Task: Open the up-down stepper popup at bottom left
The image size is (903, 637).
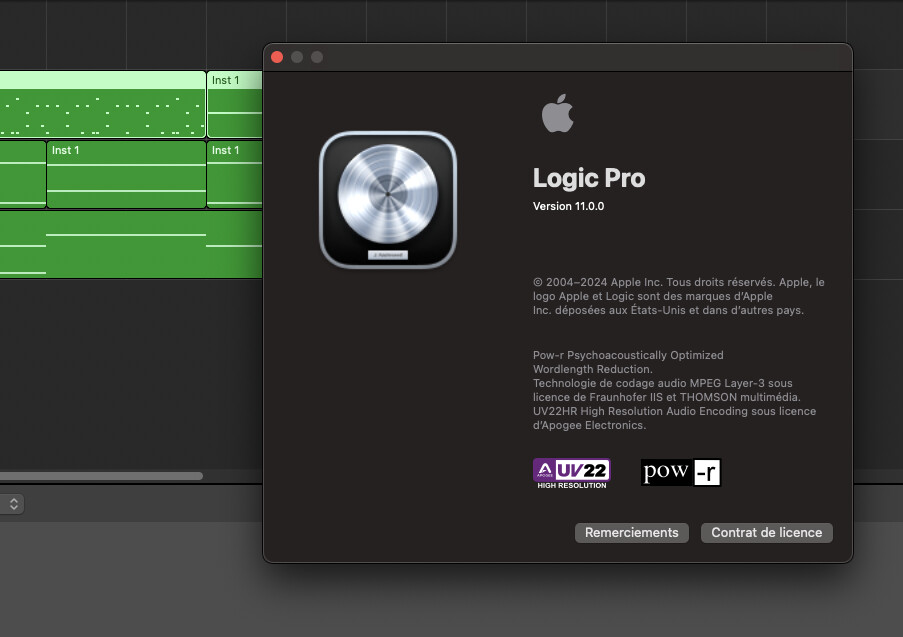Action: pos(13,504)
